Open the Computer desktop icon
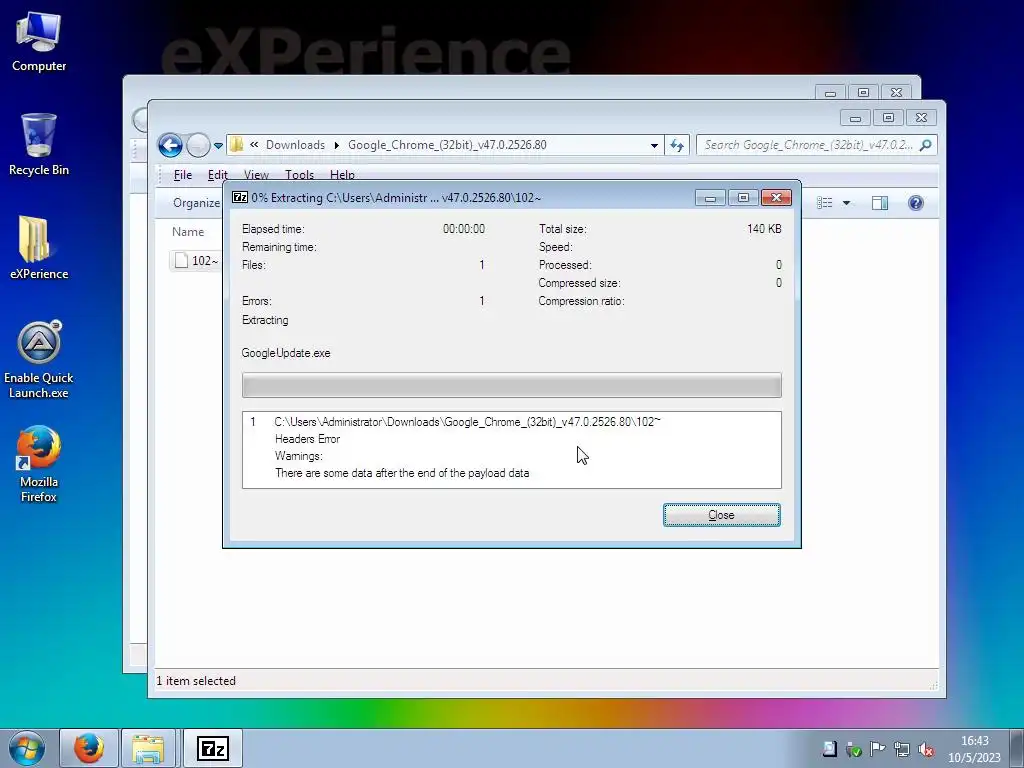Image resolution: width=1024 pixels, height=768 pixels. (x=39, y=43)
